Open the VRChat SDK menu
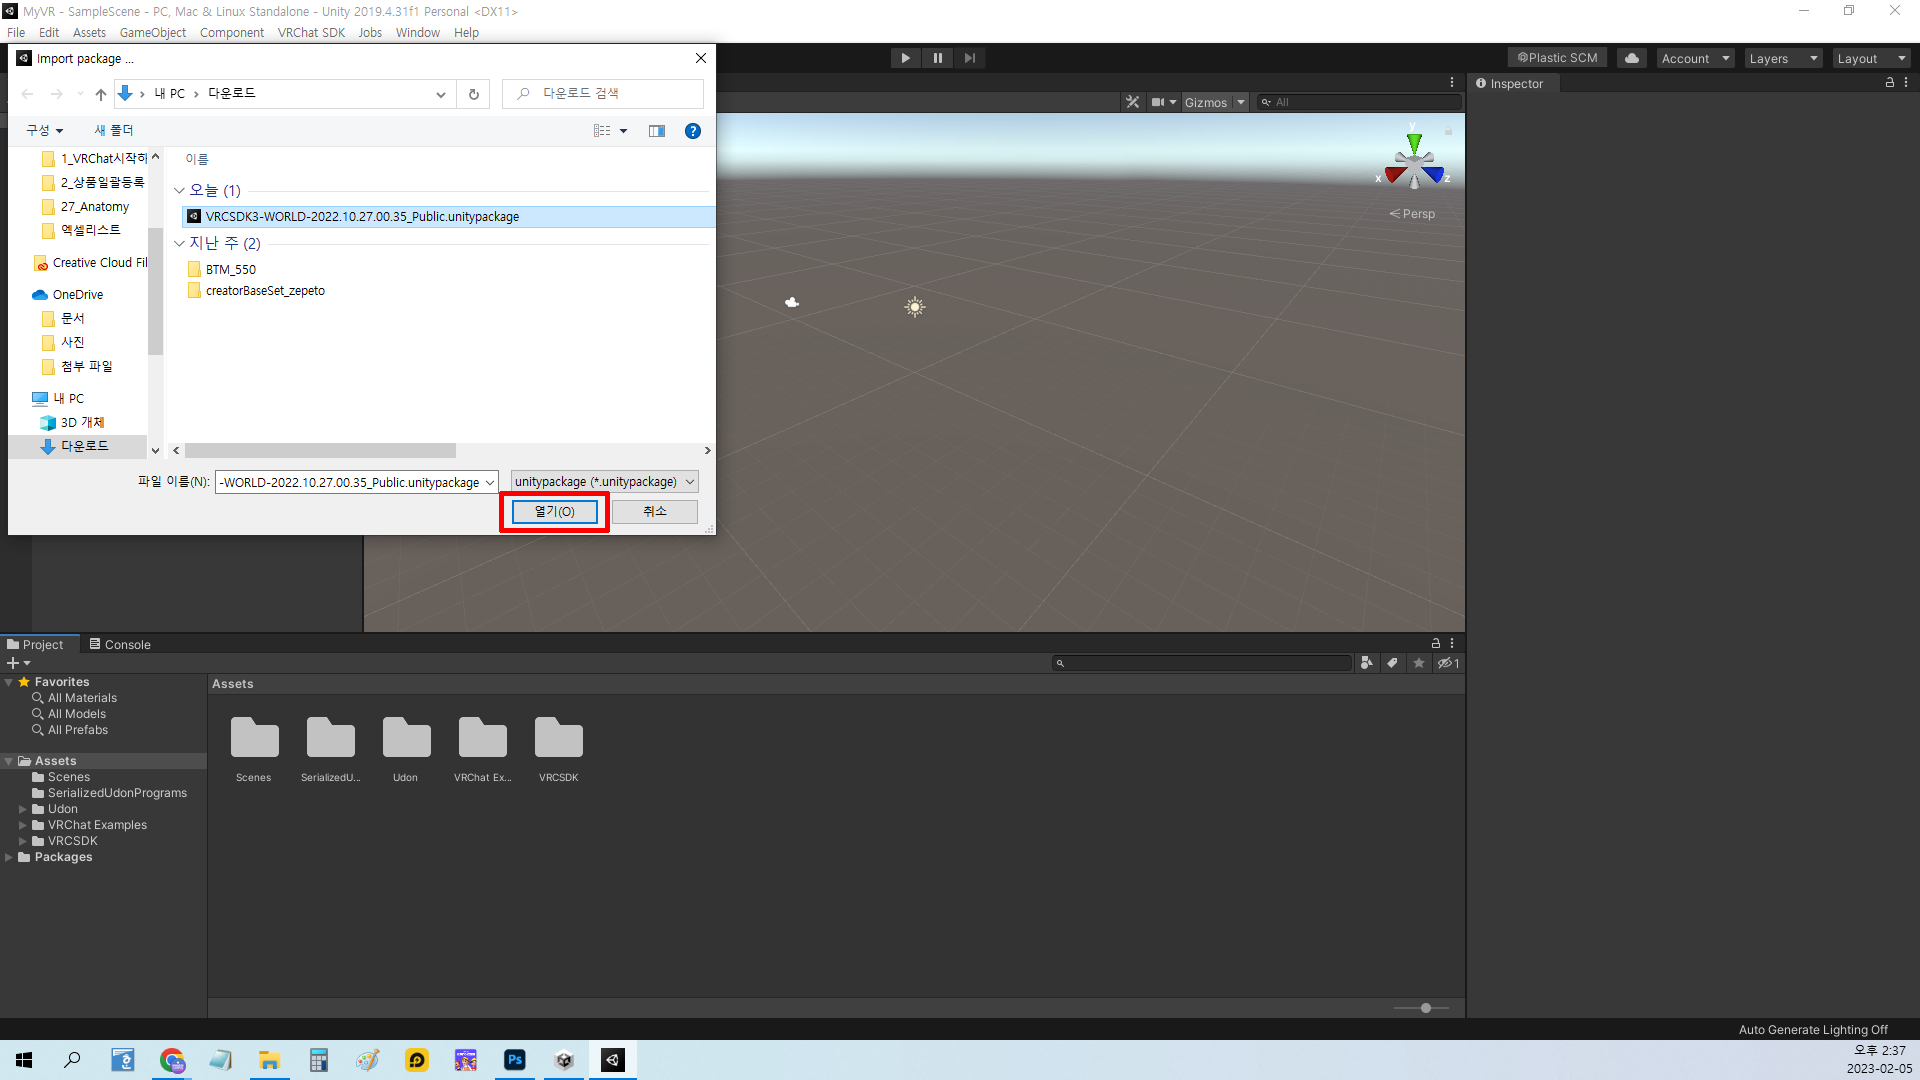The width and height of the screenshot is (1920, 1080). [x=311, y=32]
